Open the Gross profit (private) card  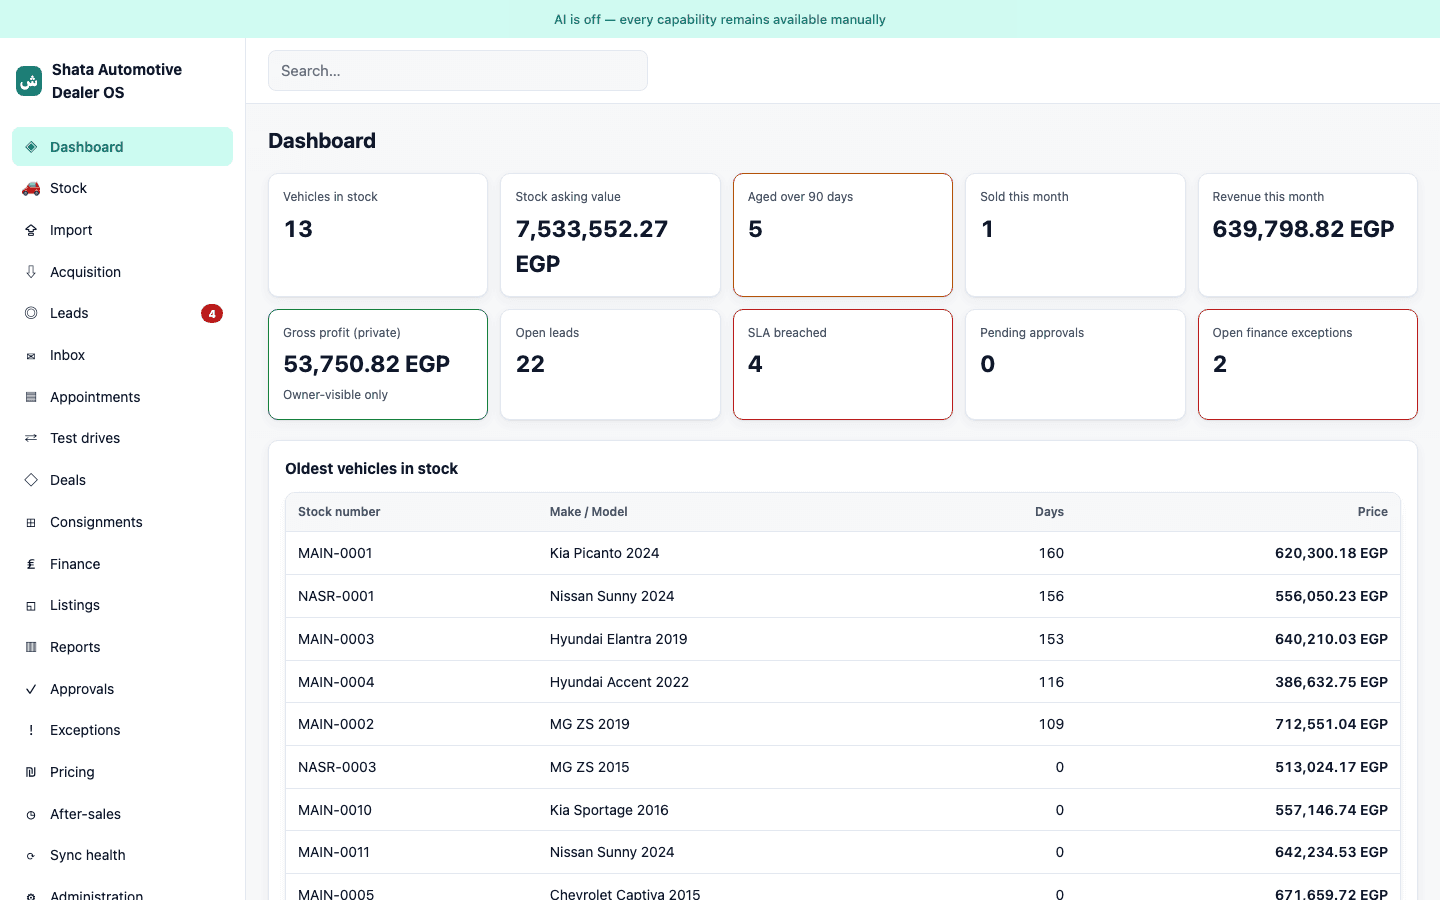tap(378, 364)
